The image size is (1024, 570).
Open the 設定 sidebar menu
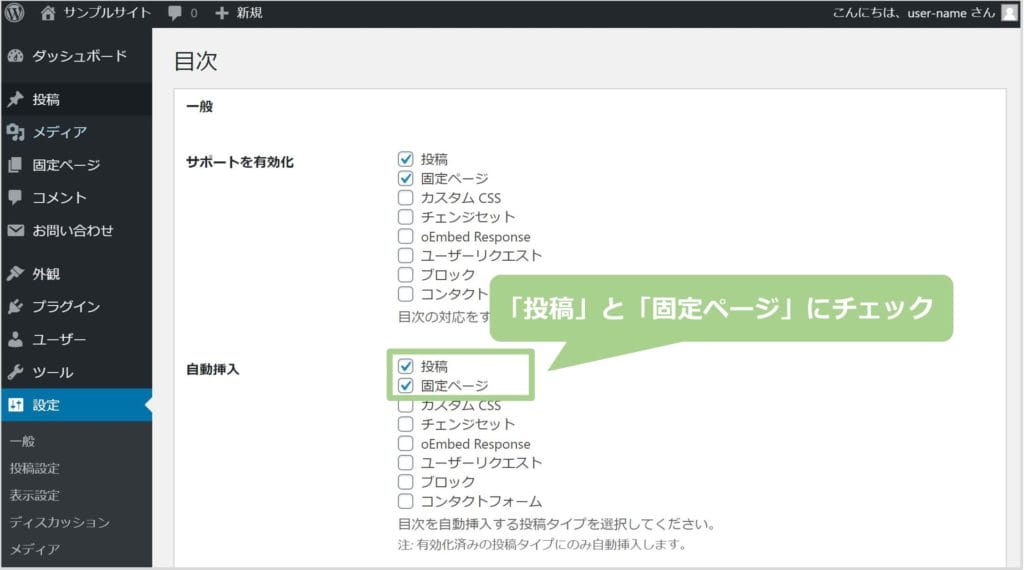(46, 405)
